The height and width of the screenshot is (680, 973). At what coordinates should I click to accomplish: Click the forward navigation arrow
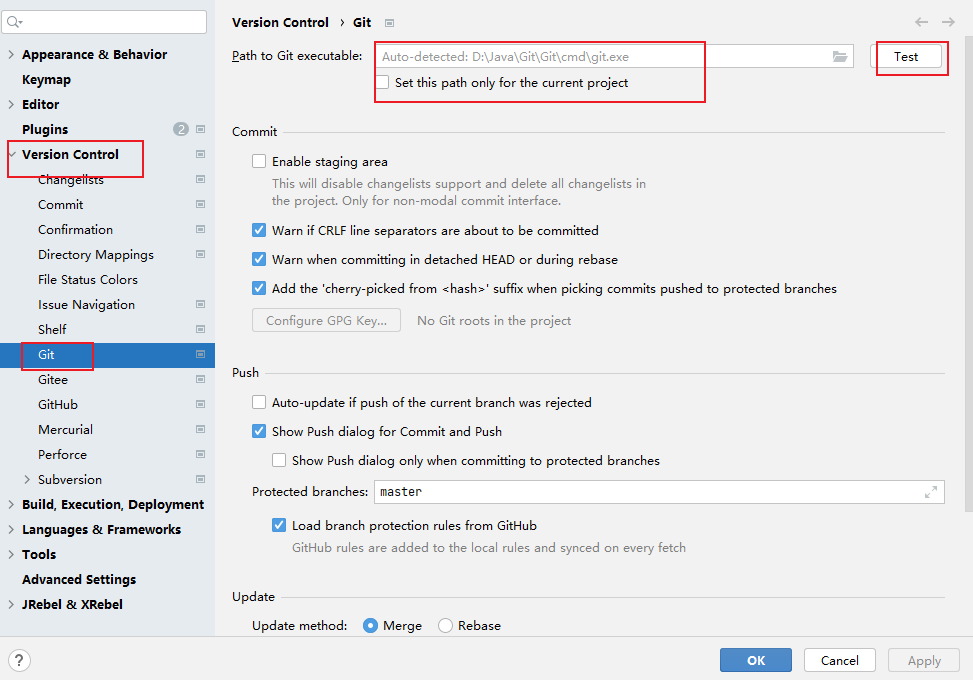tap(948, 22)
